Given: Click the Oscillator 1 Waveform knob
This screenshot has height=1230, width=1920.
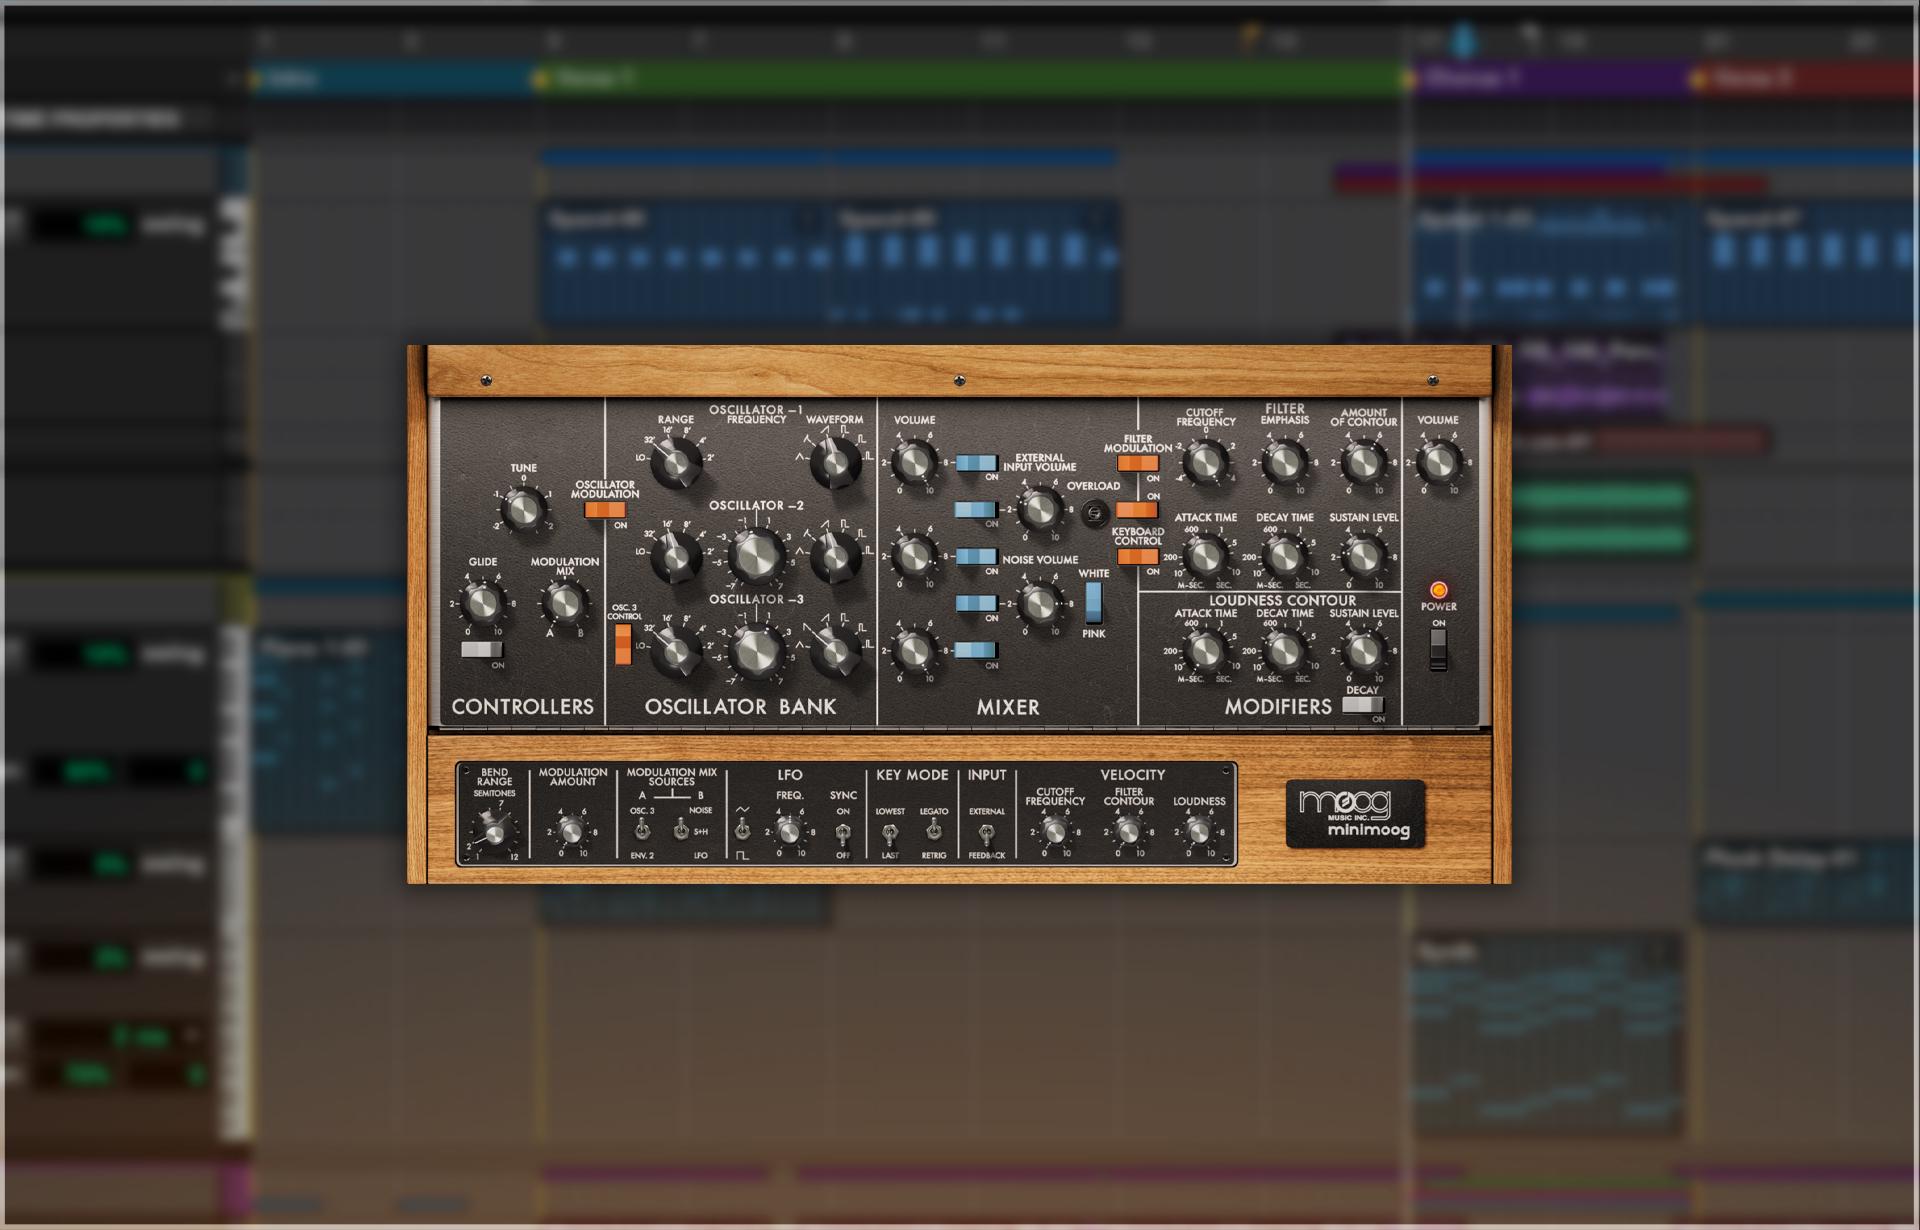Looking at the screenshot, I should tap(834, 463).
